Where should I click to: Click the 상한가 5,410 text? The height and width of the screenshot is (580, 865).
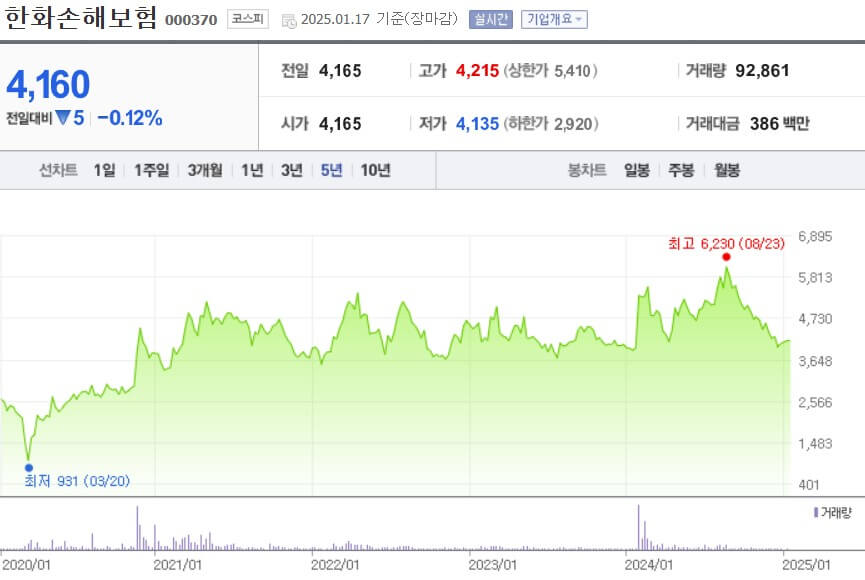click(551, 71)
